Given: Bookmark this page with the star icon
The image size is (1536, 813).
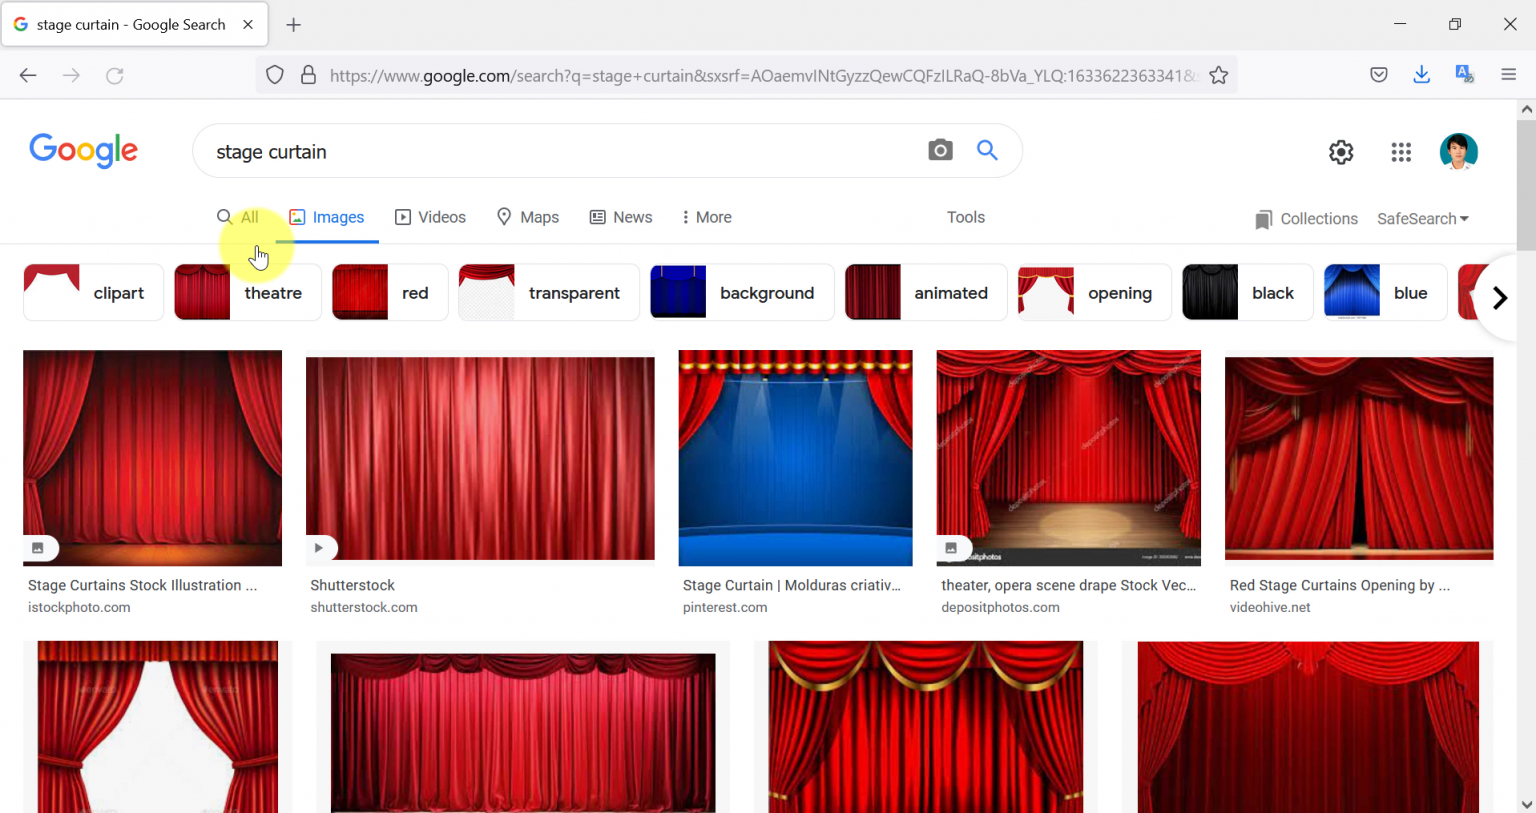Looking at the screenshot, I should click(x=1219, y=74).
